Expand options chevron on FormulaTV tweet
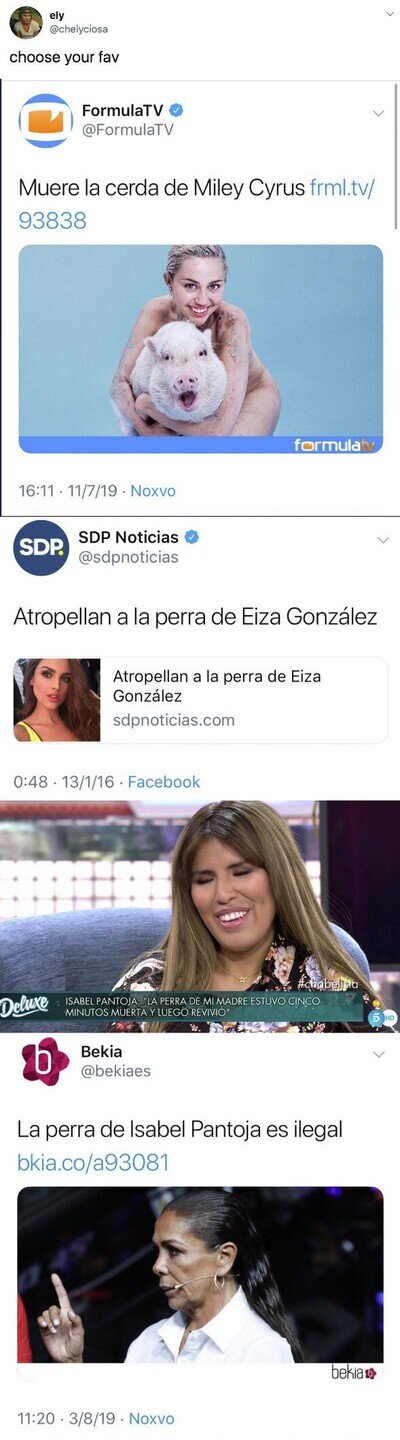Viewport: 400px width, 1440px height. 378,113
